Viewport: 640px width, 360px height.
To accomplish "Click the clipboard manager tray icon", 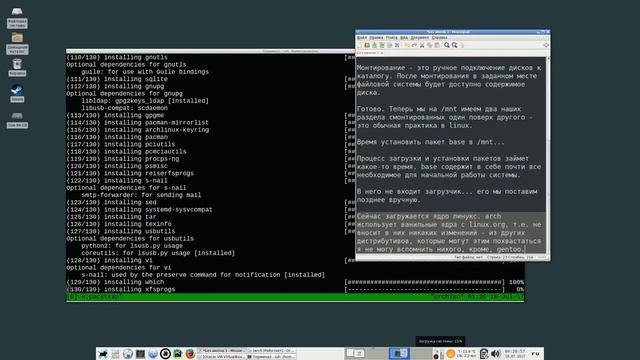I will point(484,353).
